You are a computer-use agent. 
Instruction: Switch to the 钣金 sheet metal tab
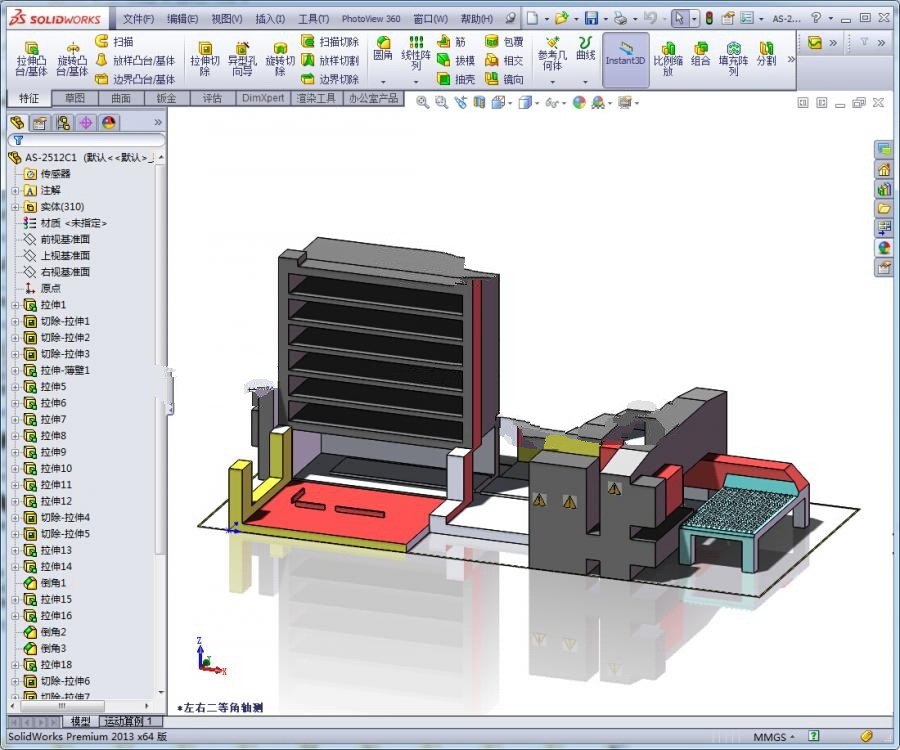click(x=166, y=98)
